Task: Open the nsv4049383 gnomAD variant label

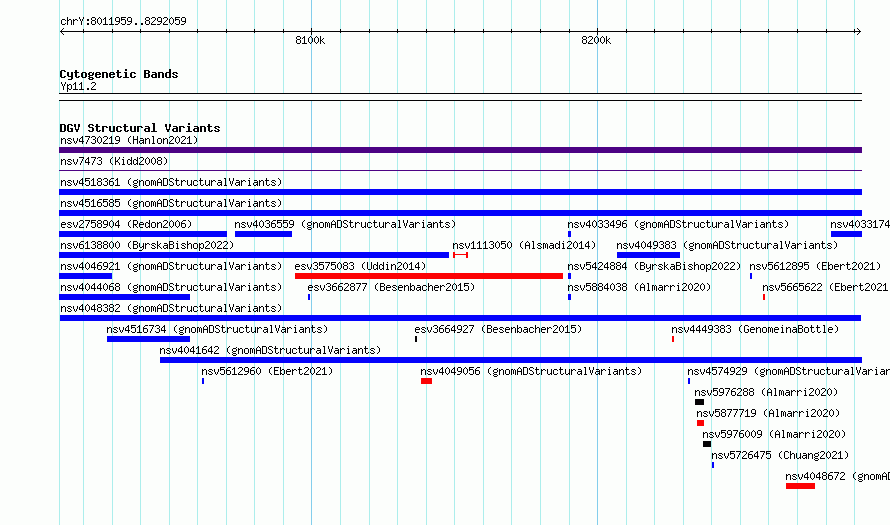Action: [x=727, y=245]
